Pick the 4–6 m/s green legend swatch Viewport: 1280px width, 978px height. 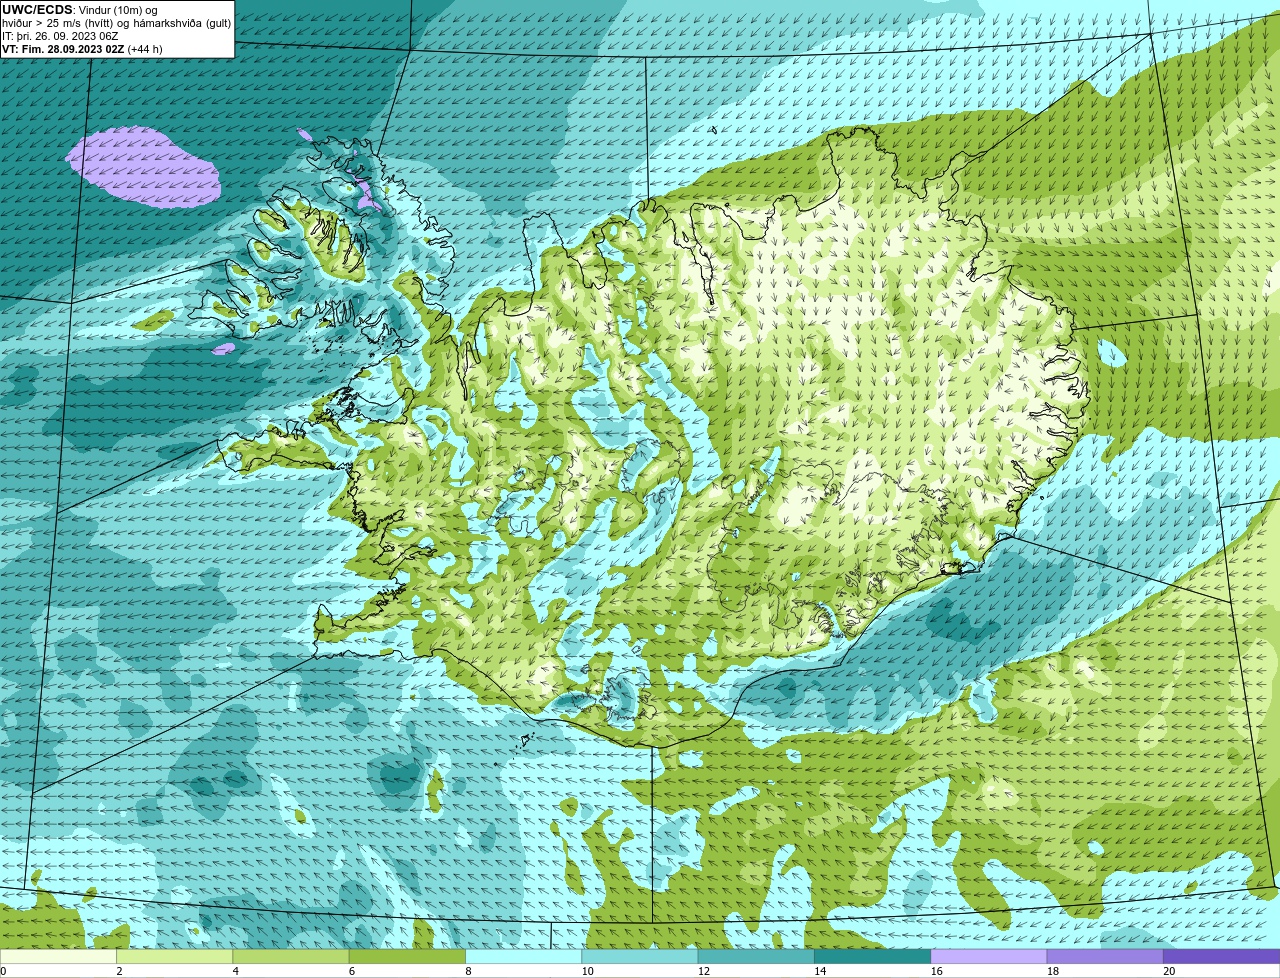pos(291,956)
